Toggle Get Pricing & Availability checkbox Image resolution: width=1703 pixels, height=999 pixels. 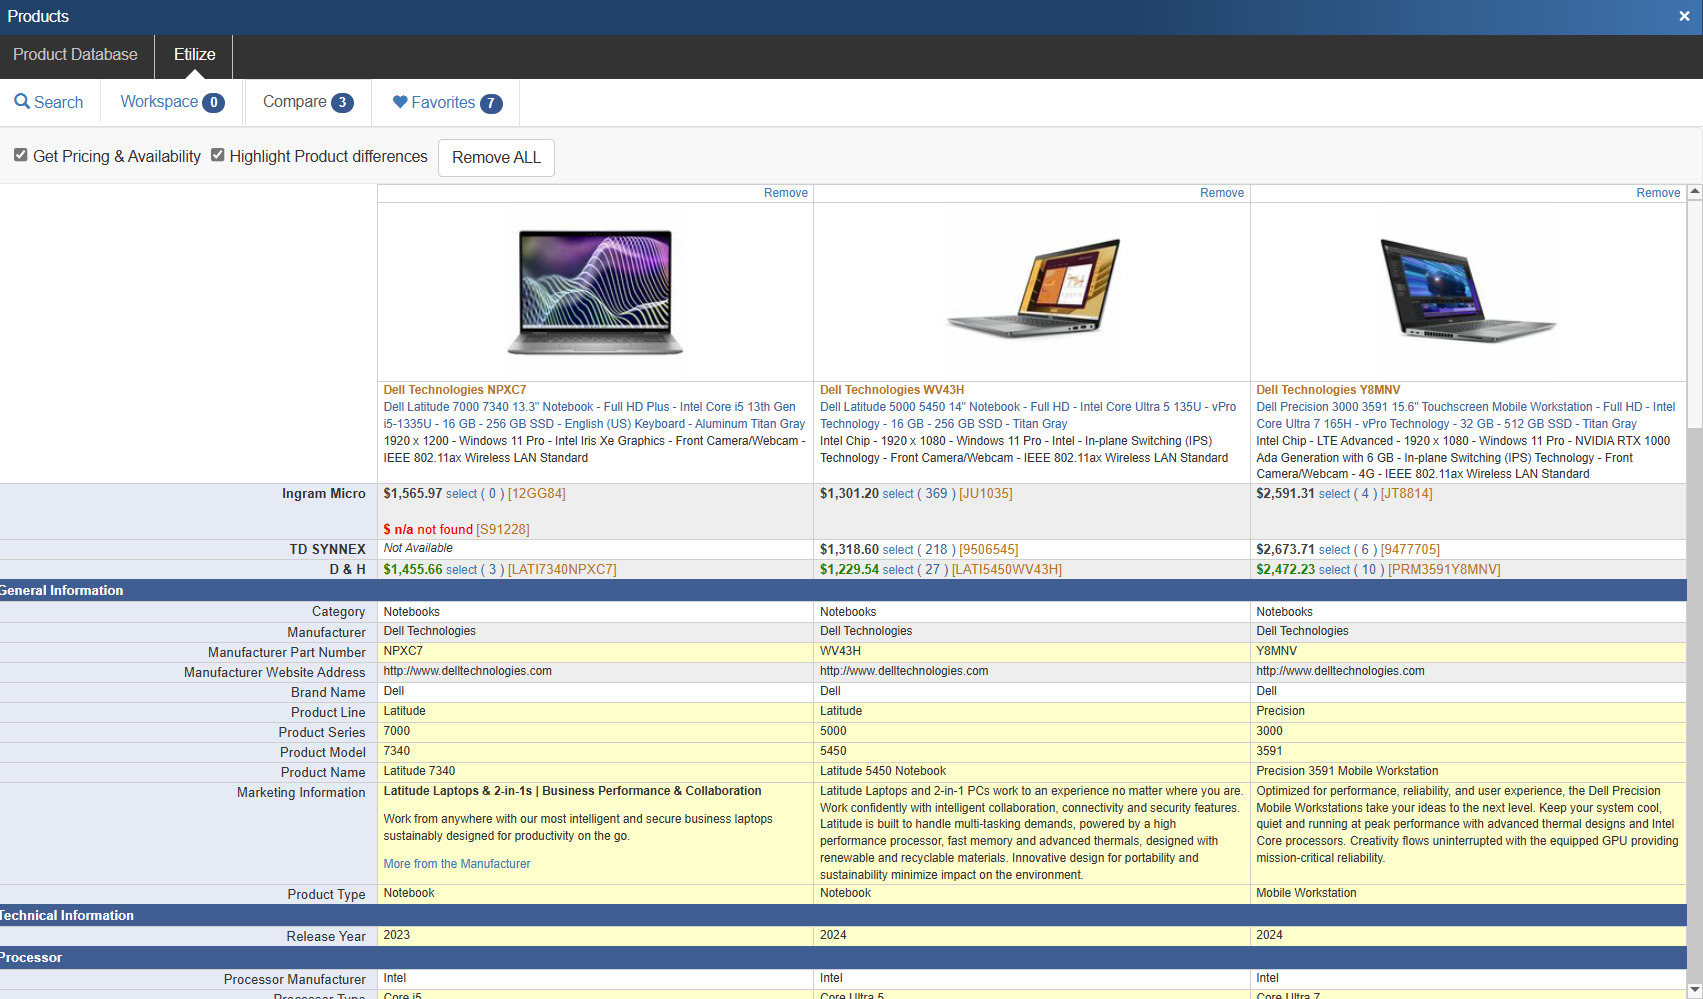coord(21,155)
